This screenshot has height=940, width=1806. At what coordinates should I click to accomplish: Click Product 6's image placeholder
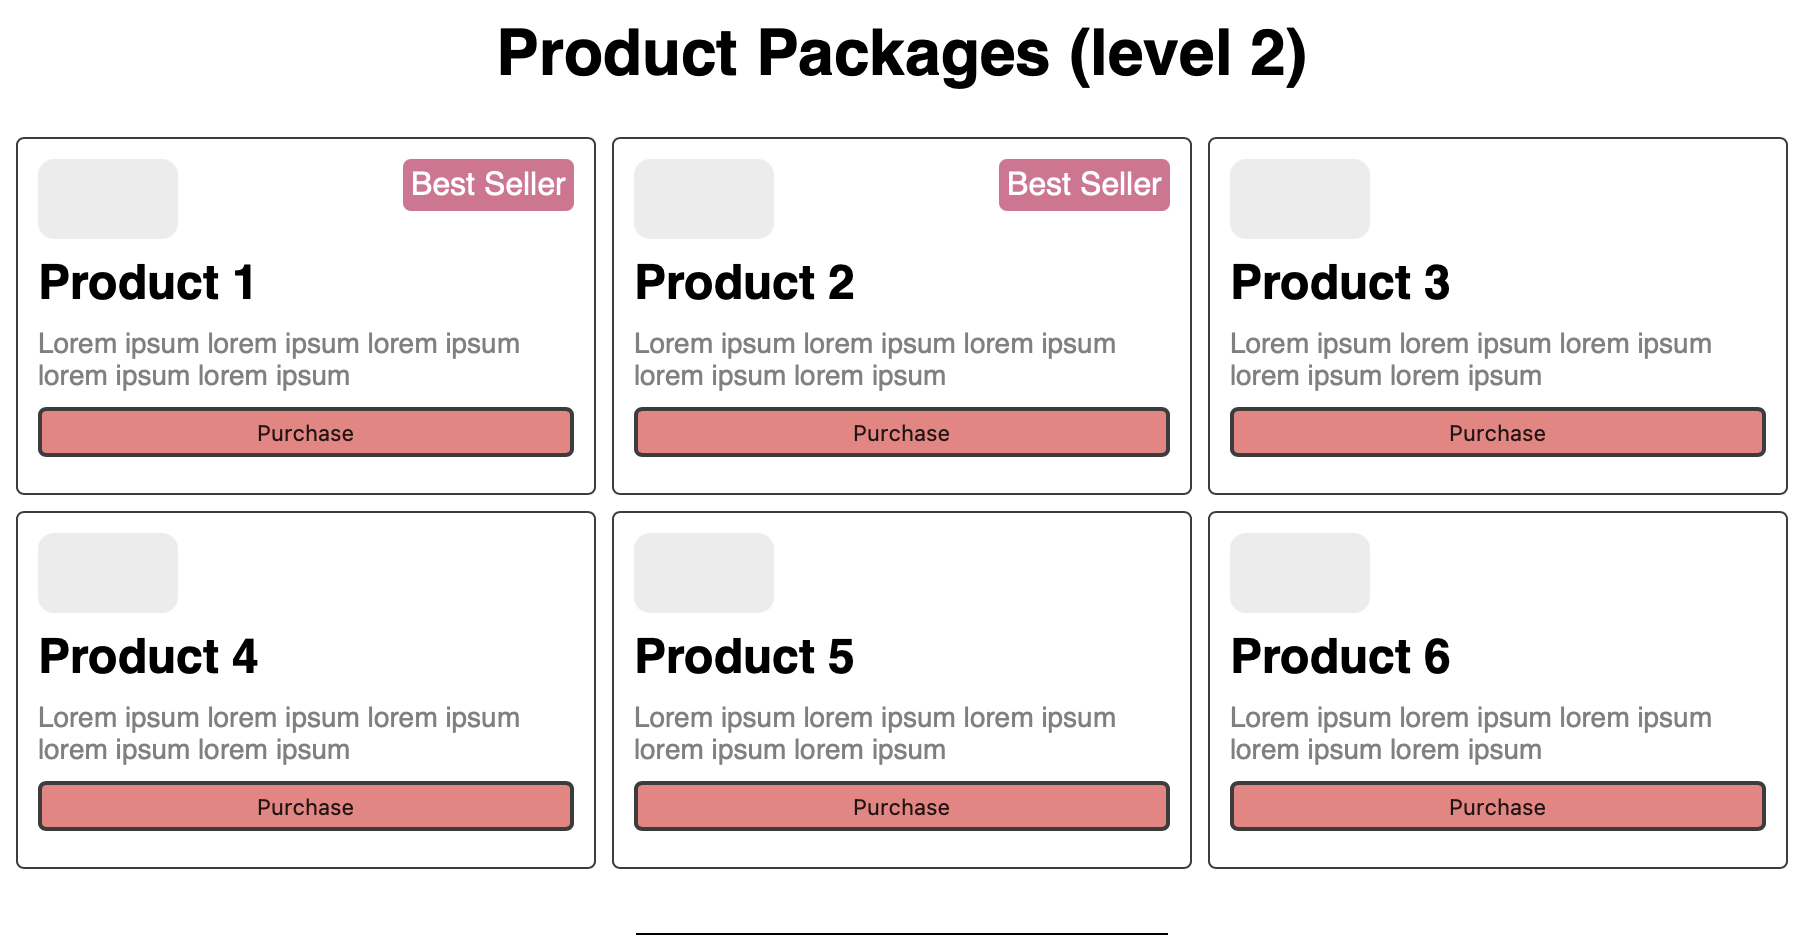[x=1300, y=573]
